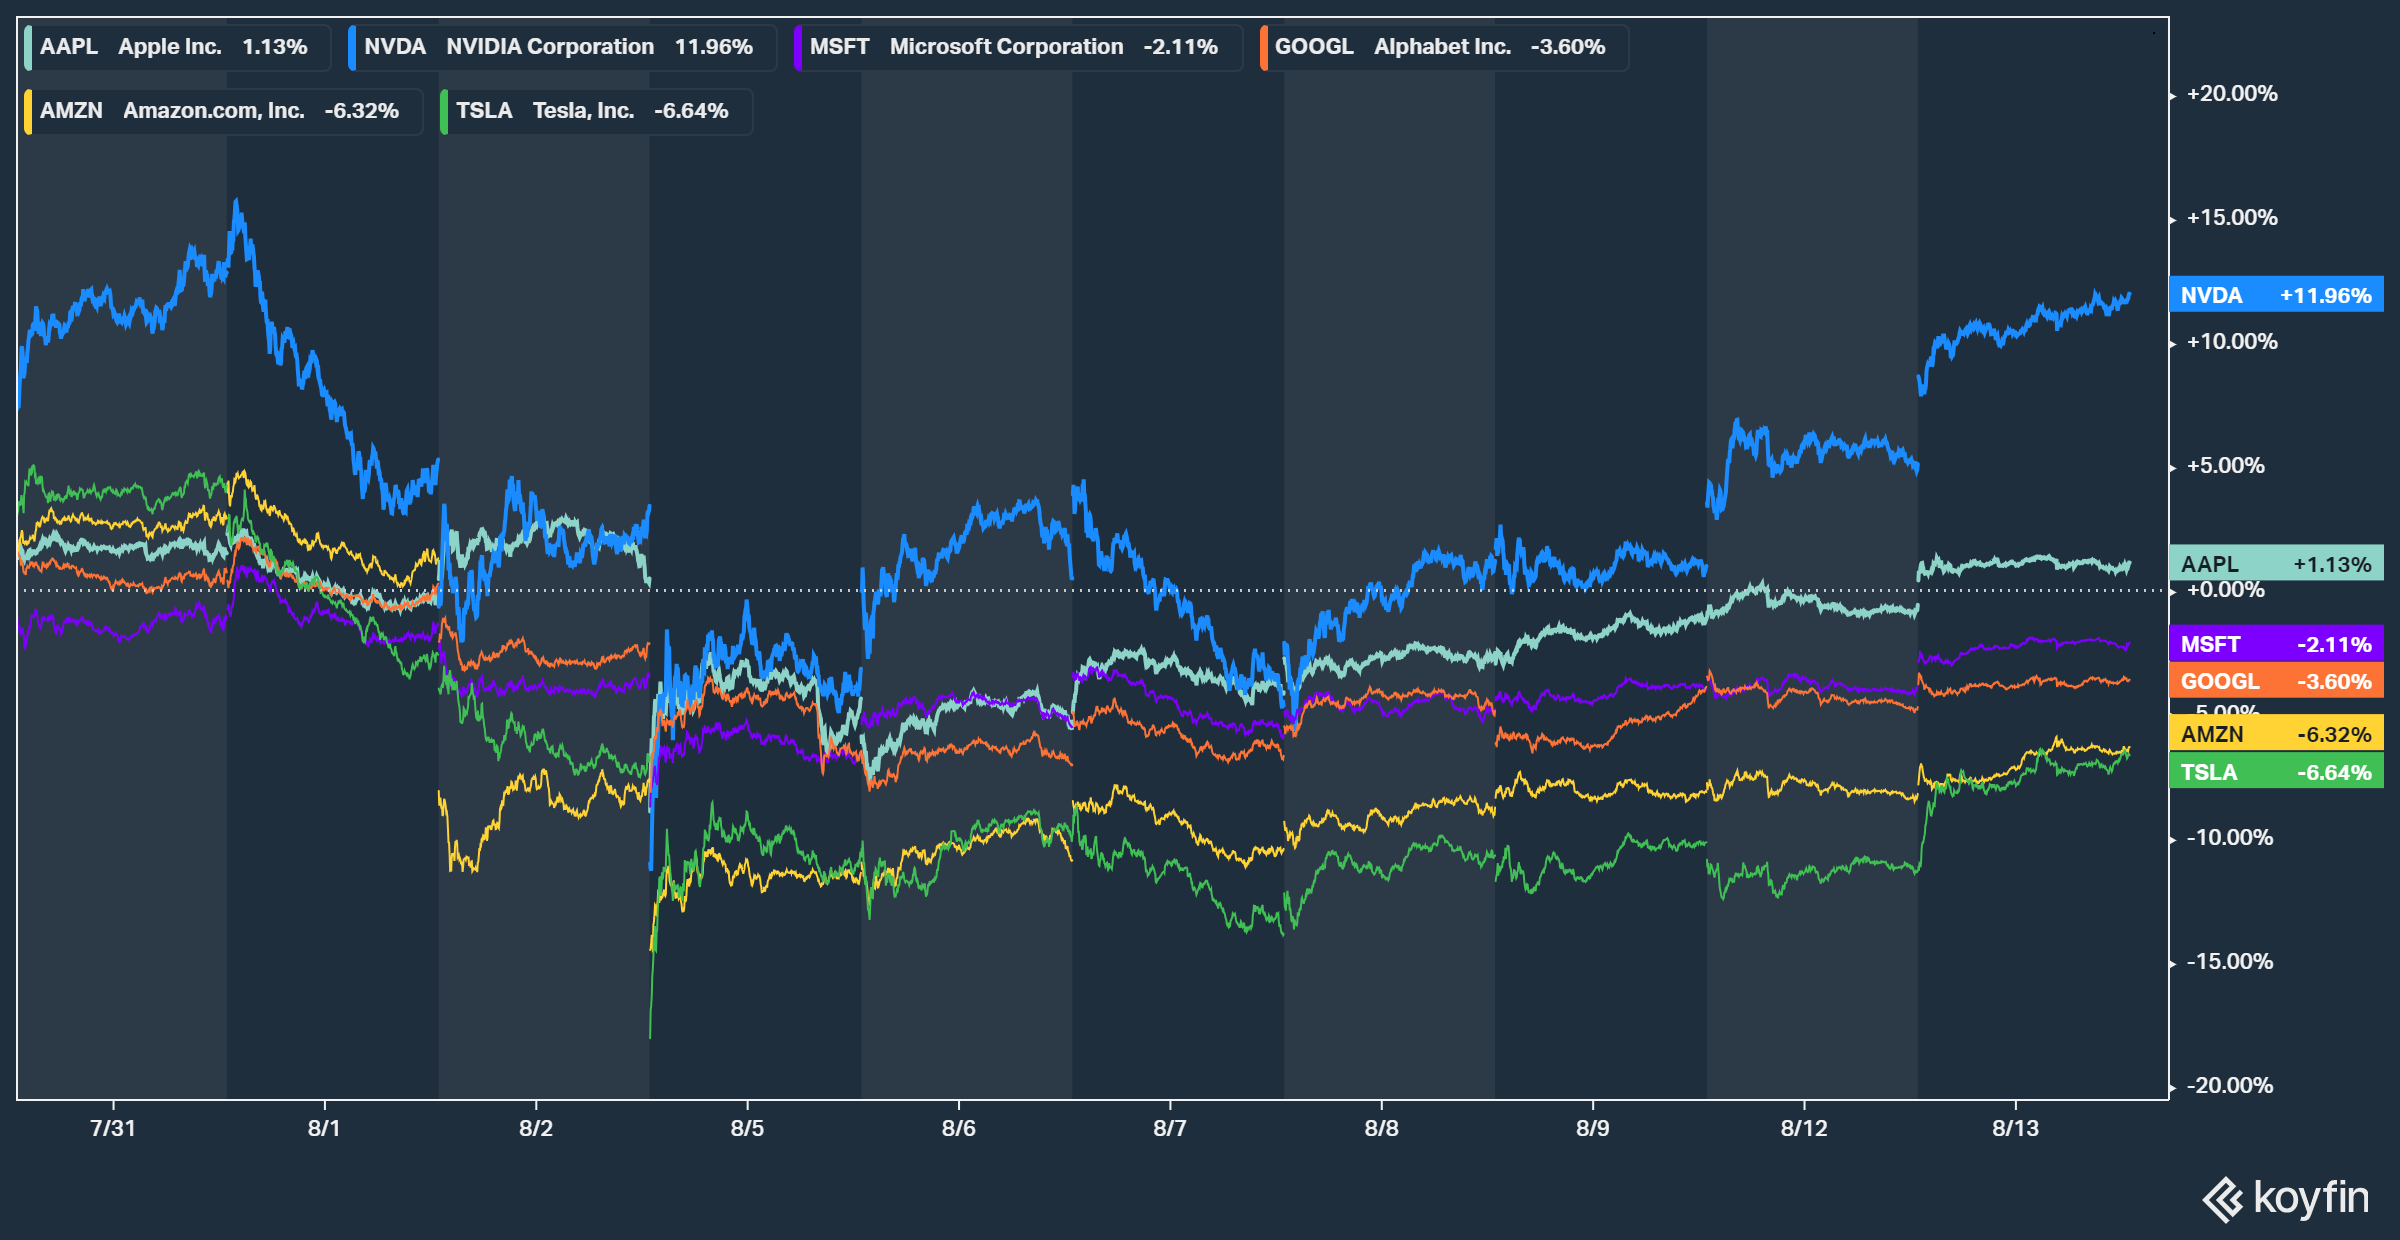Click the 8/5 date on time axis

point(747,1128)
